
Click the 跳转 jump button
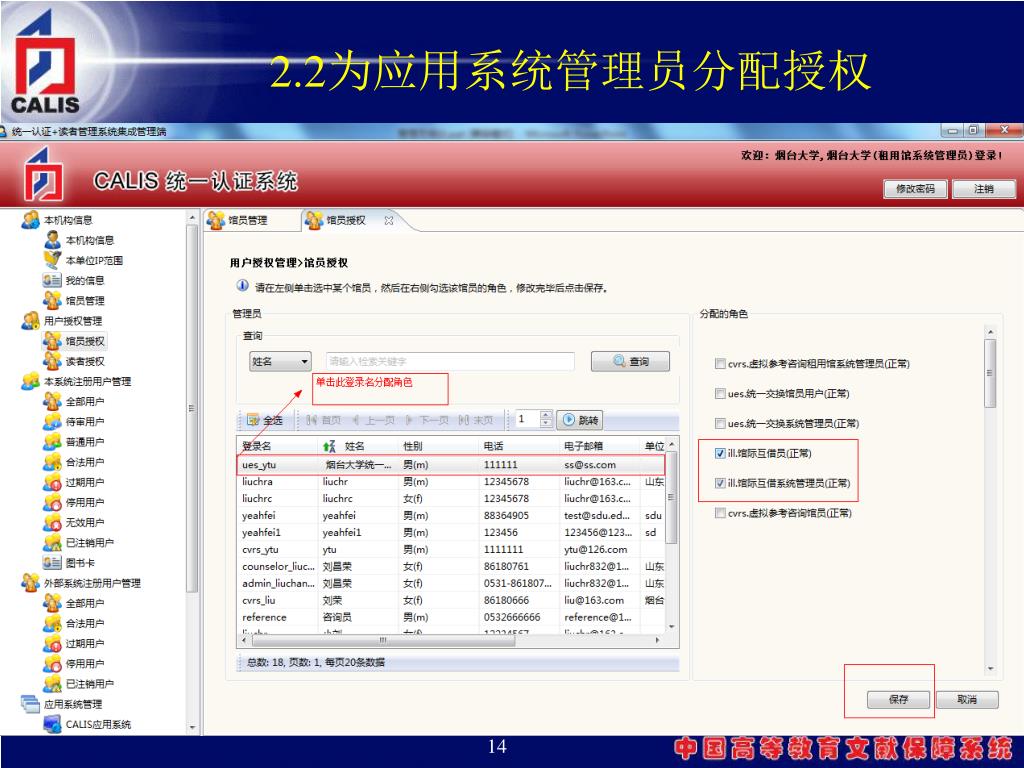click(580, 420)
